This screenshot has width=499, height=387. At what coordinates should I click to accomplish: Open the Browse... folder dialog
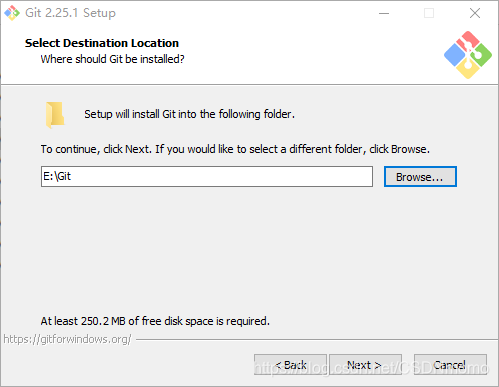pos(420,177)
